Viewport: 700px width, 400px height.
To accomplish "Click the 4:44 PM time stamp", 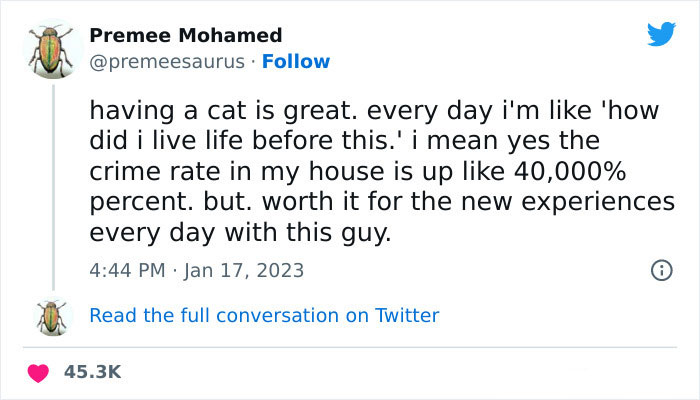I will click(126, 270).
